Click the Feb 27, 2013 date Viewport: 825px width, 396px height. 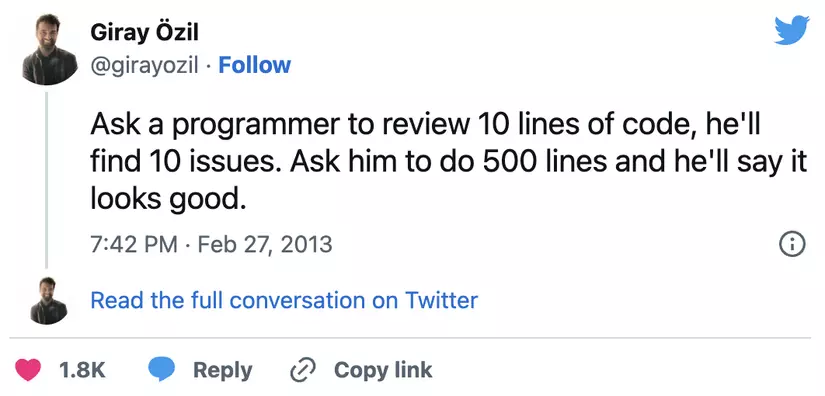[265, 245]
